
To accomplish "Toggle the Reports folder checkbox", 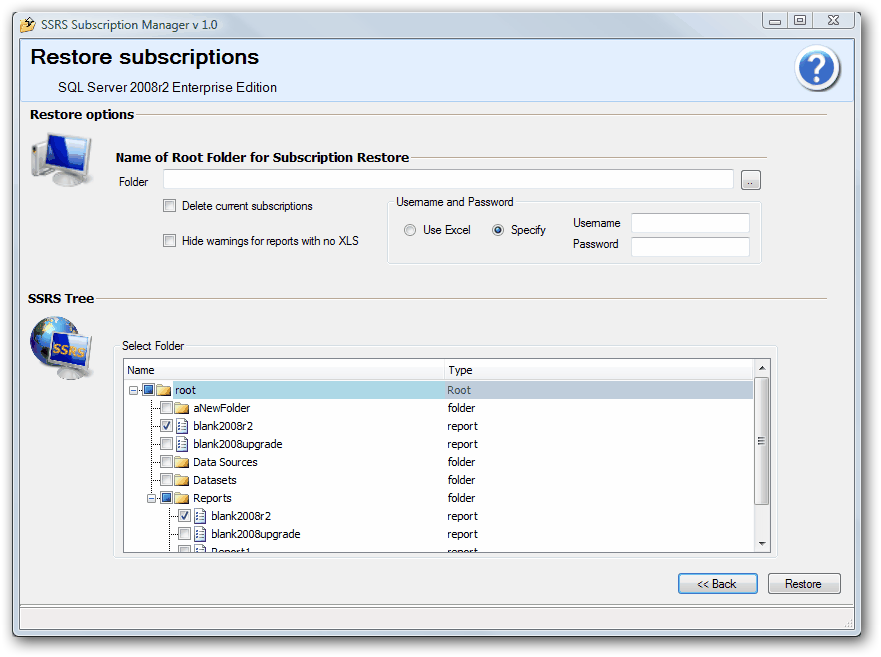I will (166, 497).
